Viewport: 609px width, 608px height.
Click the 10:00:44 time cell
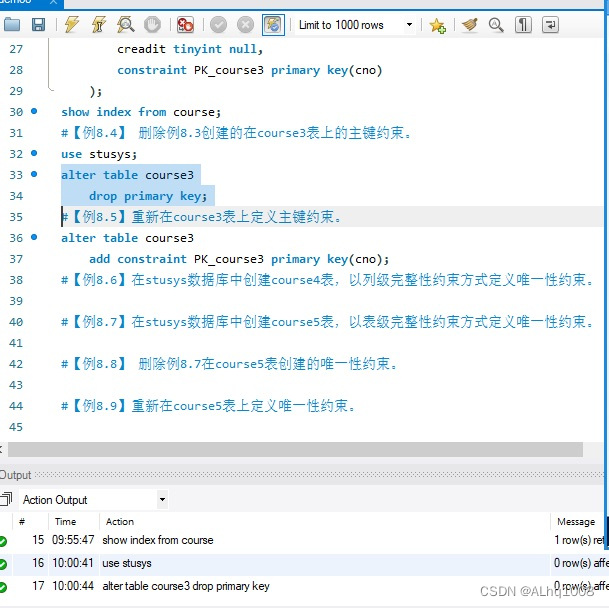[x=73, y=586]
